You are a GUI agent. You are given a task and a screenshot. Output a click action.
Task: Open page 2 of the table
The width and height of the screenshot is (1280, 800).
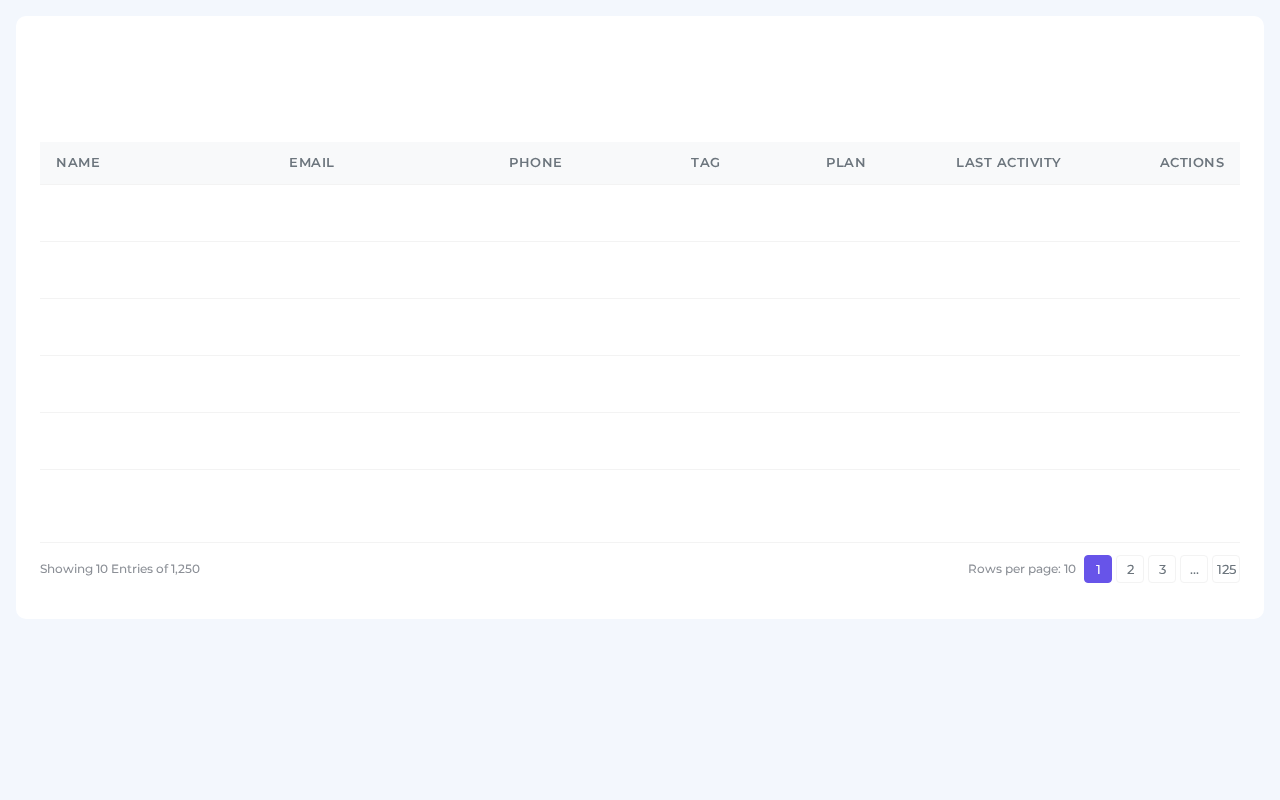point(1130,568)
